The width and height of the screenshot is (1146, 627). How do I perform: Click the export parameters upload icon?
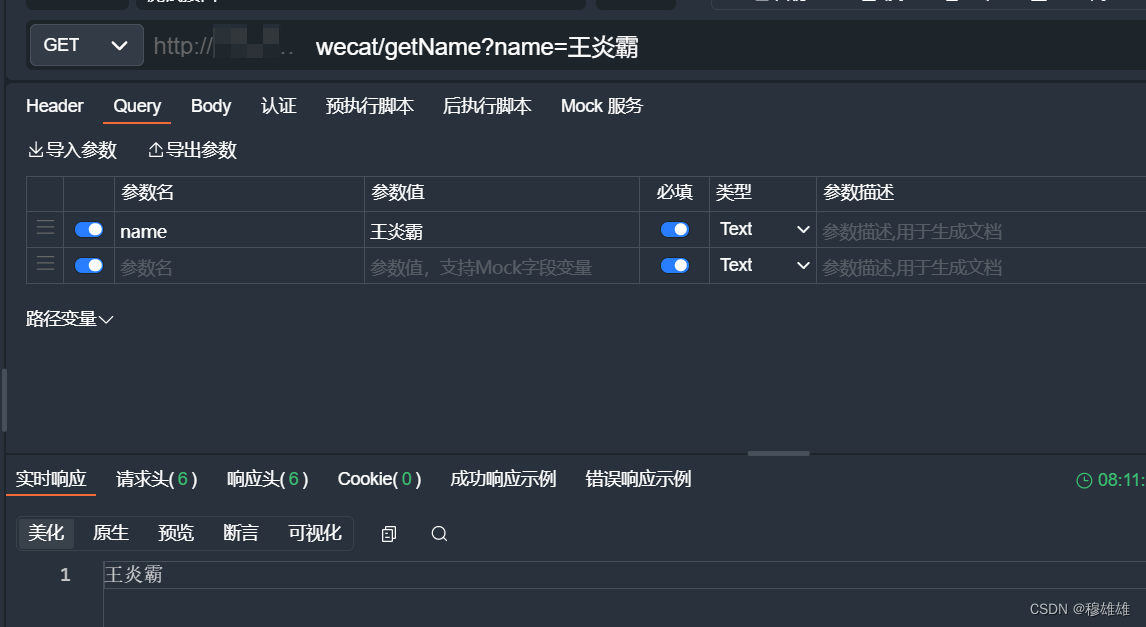click(156, 149)
